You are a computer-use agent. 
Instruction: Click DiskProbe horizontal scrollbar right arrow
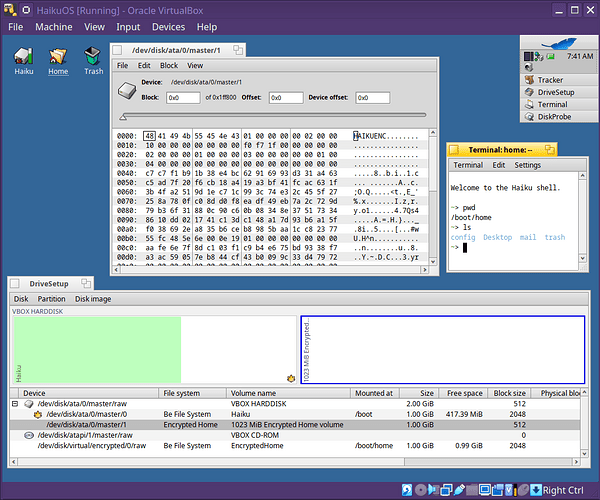click(x=425, y=270)
